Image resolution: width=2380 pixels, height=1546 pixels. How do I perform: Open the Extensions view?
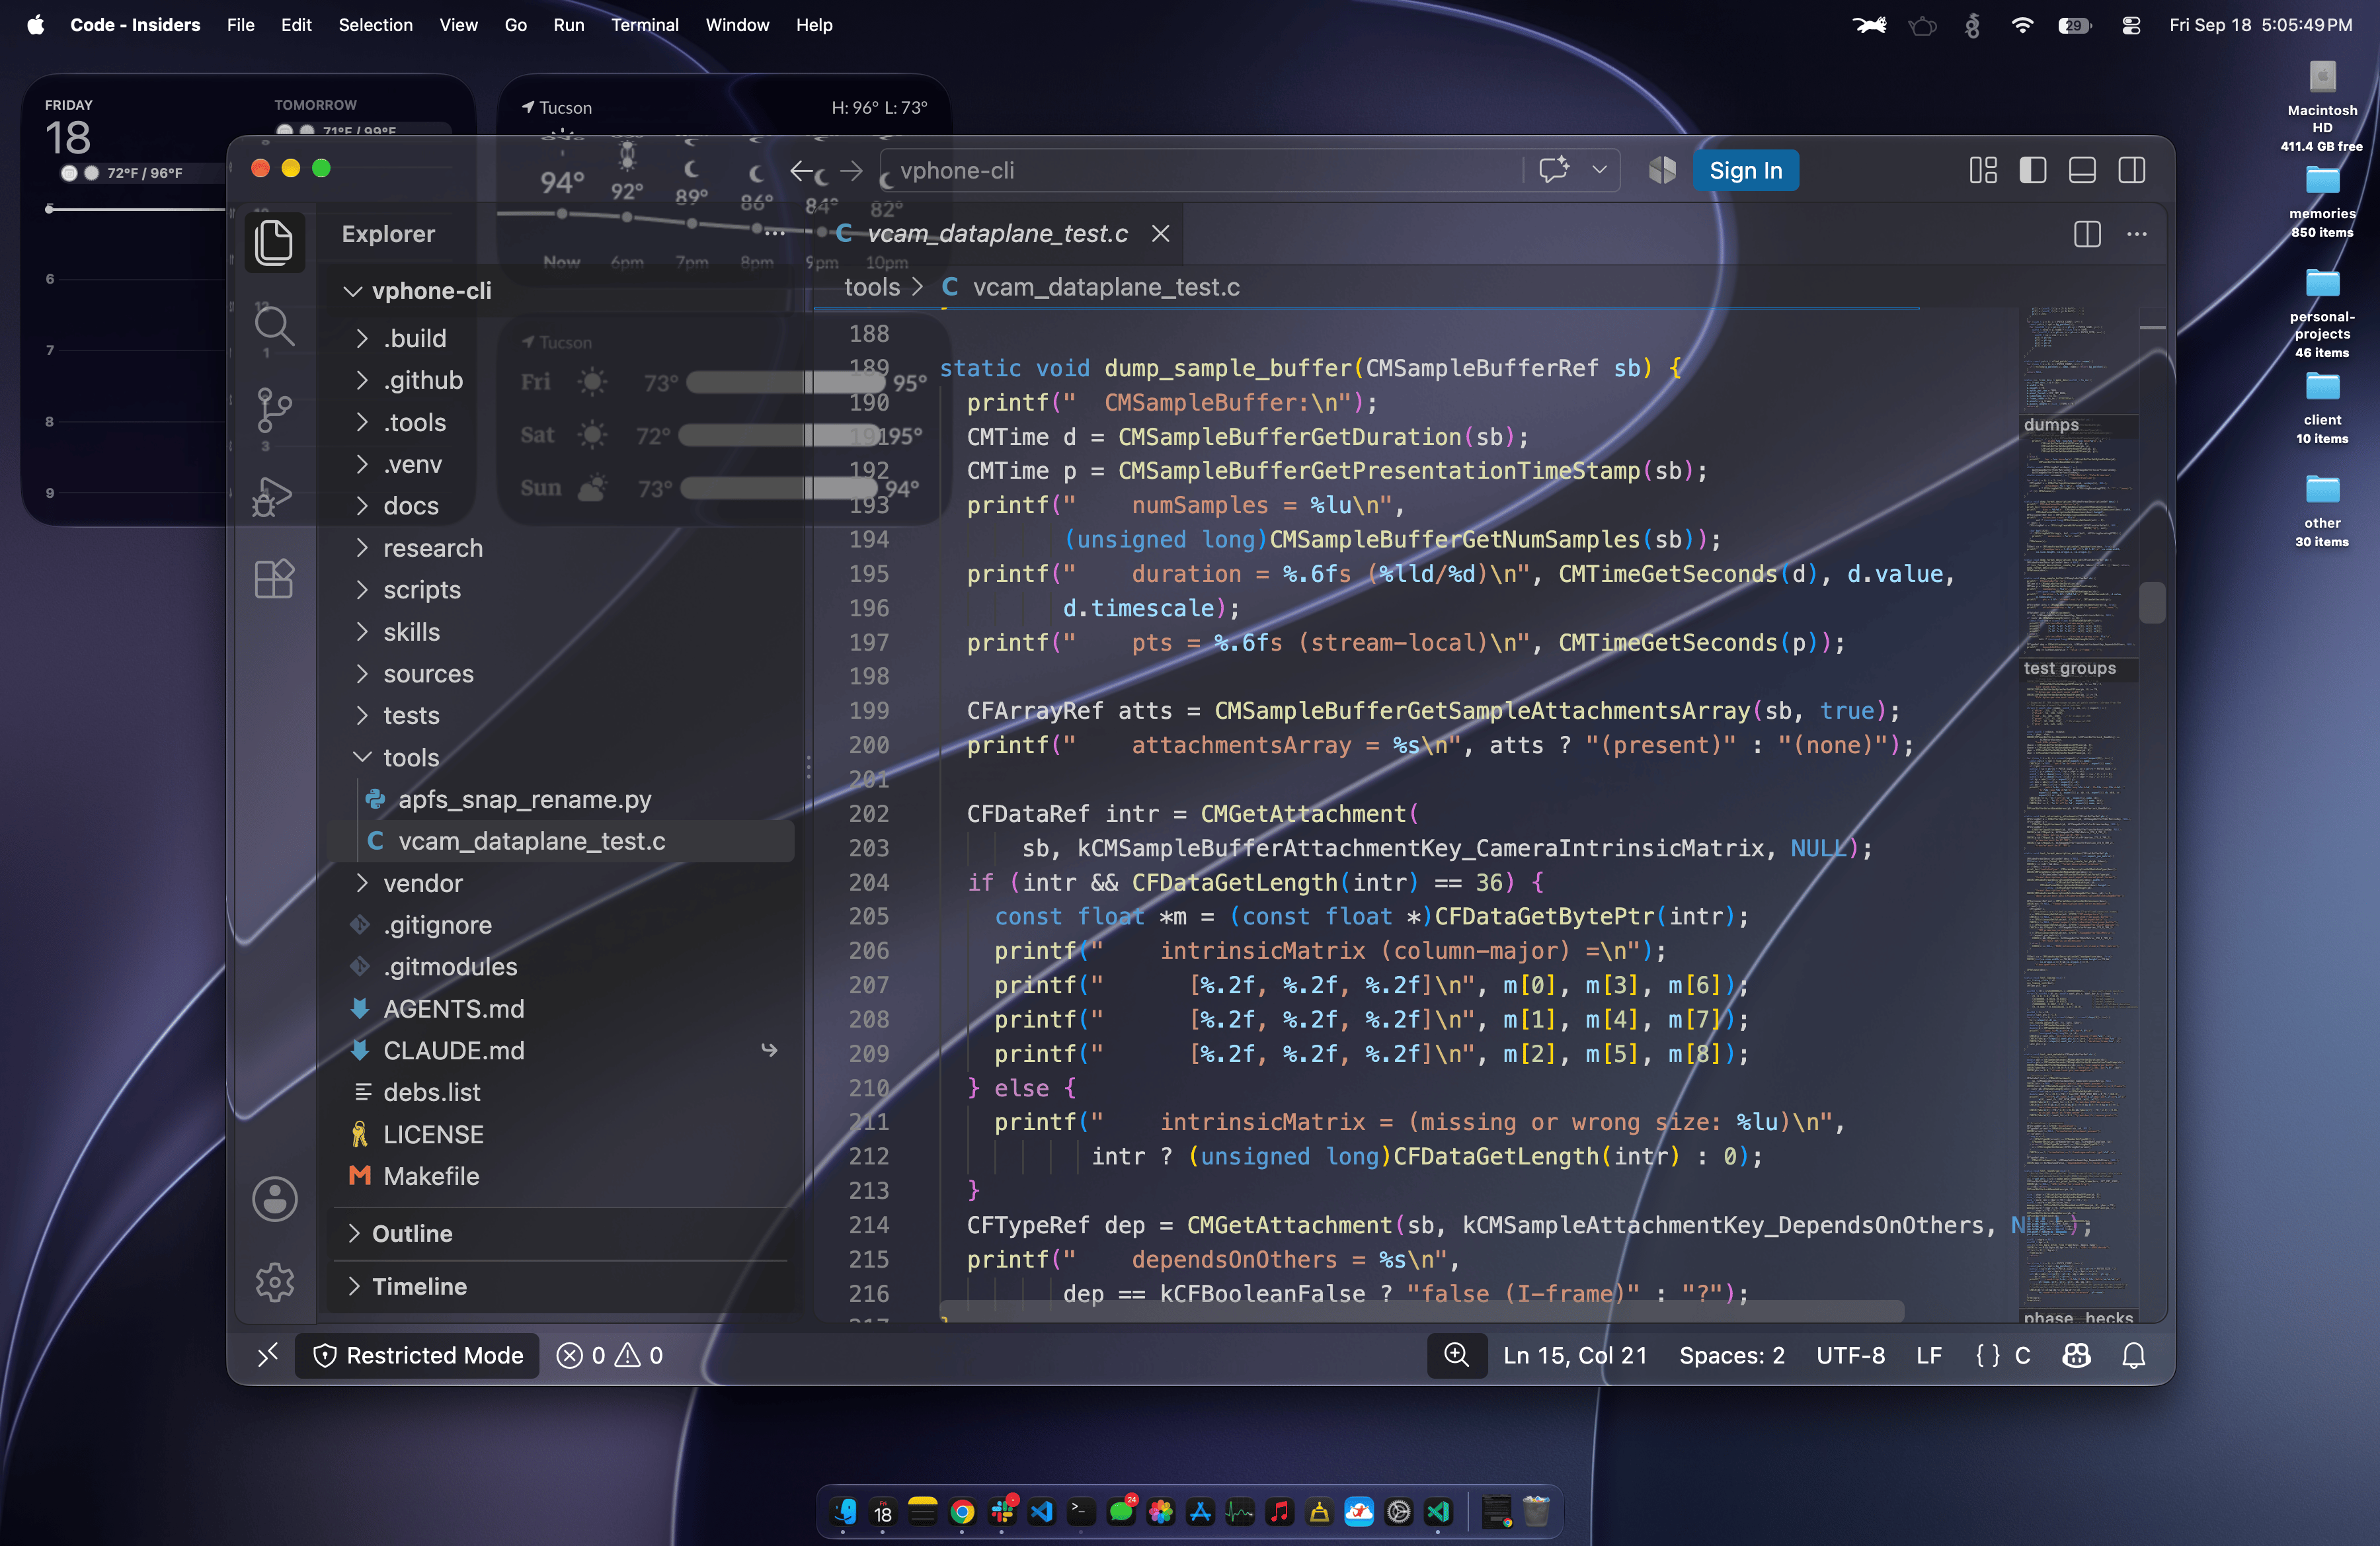click(x=274, y=579)
